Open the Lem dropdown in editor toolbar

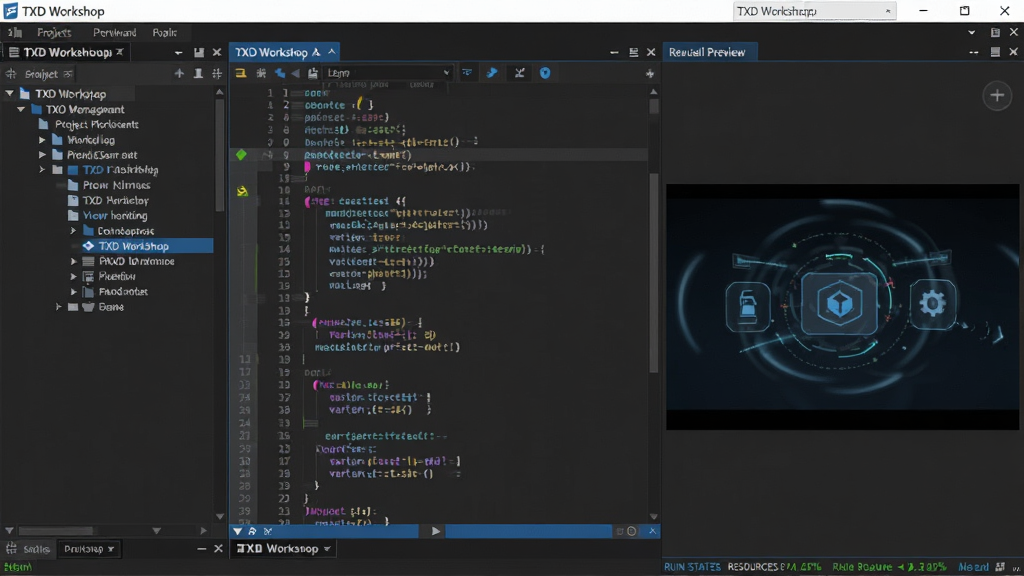pyautogui.click(x=388, y=73)
